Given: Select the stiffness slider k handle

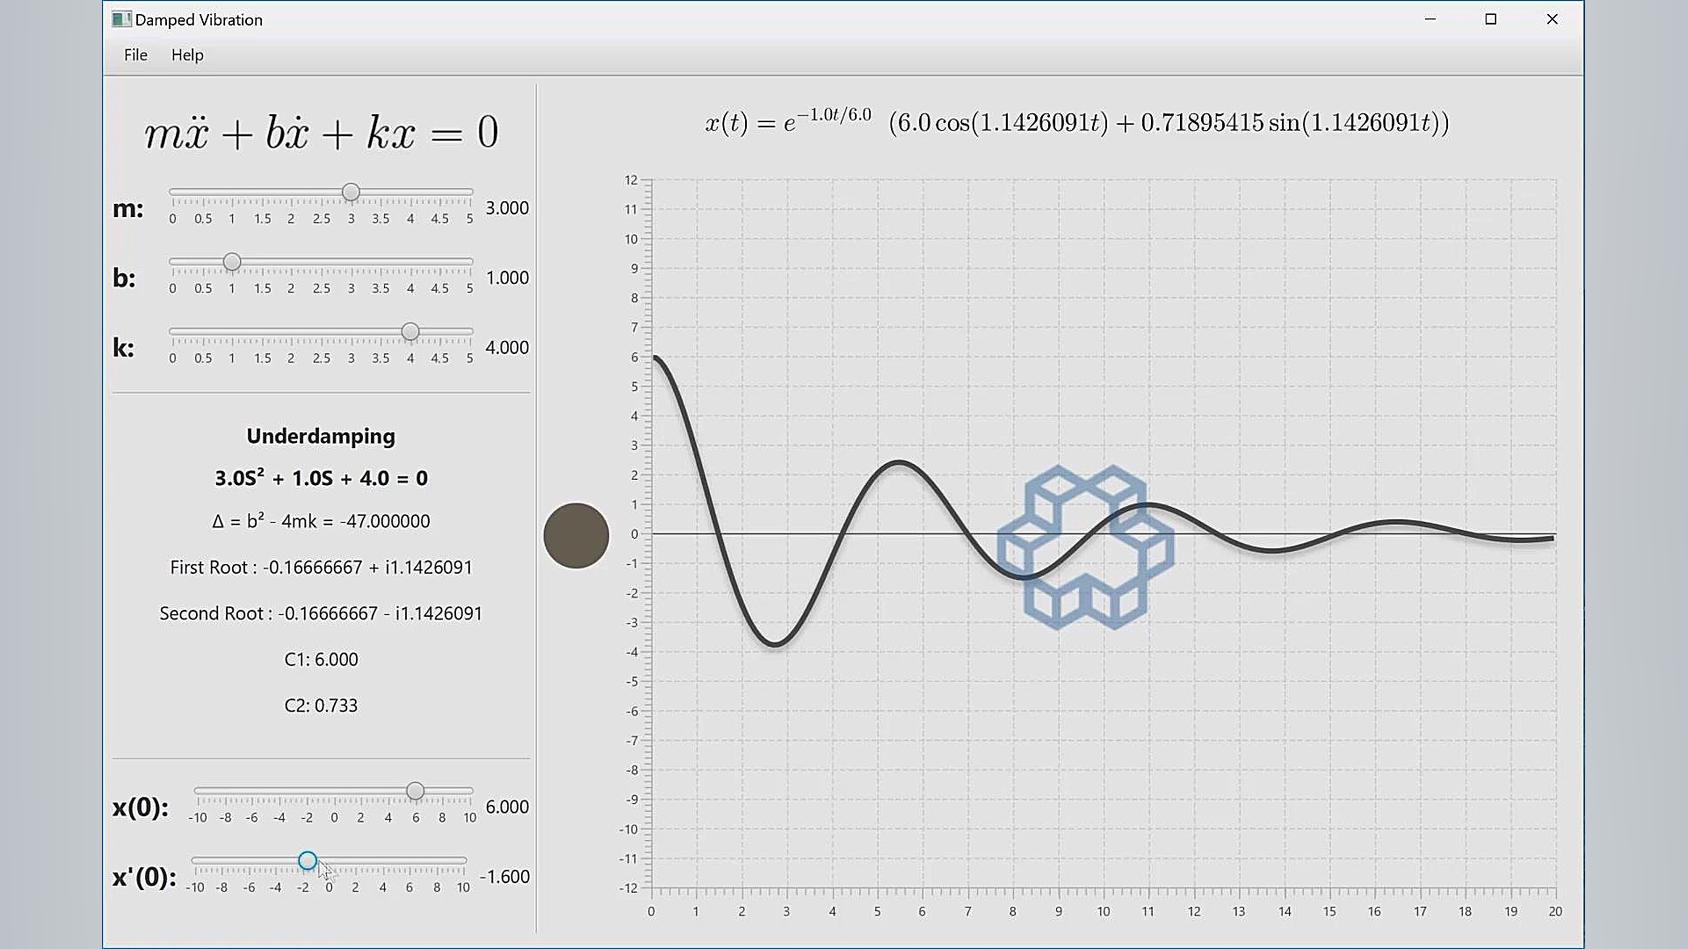Looking at the screenshot, I should [410, 331].
